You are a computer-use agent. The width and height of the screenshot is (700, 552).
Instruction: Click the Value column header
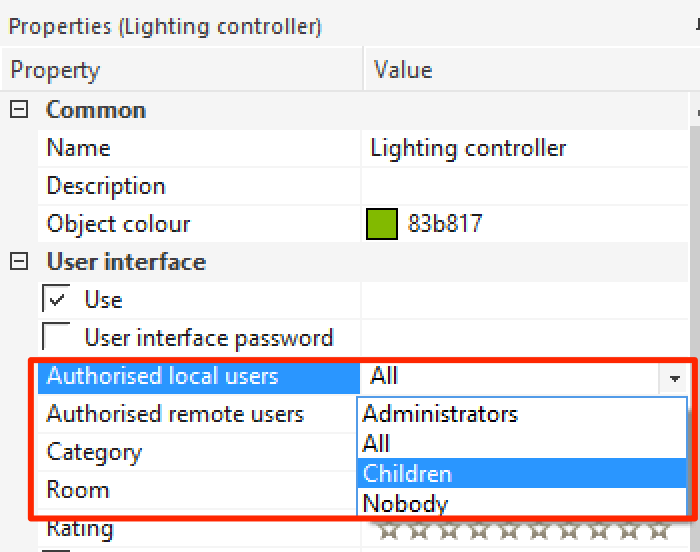[x=403, y=71]
